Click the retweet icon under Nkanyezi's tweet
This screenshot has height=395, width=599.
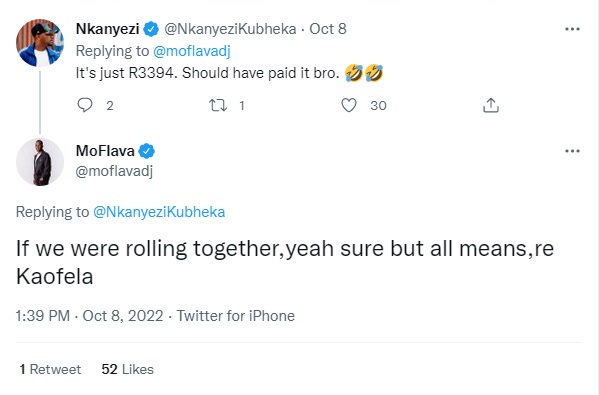click(218, 105)
